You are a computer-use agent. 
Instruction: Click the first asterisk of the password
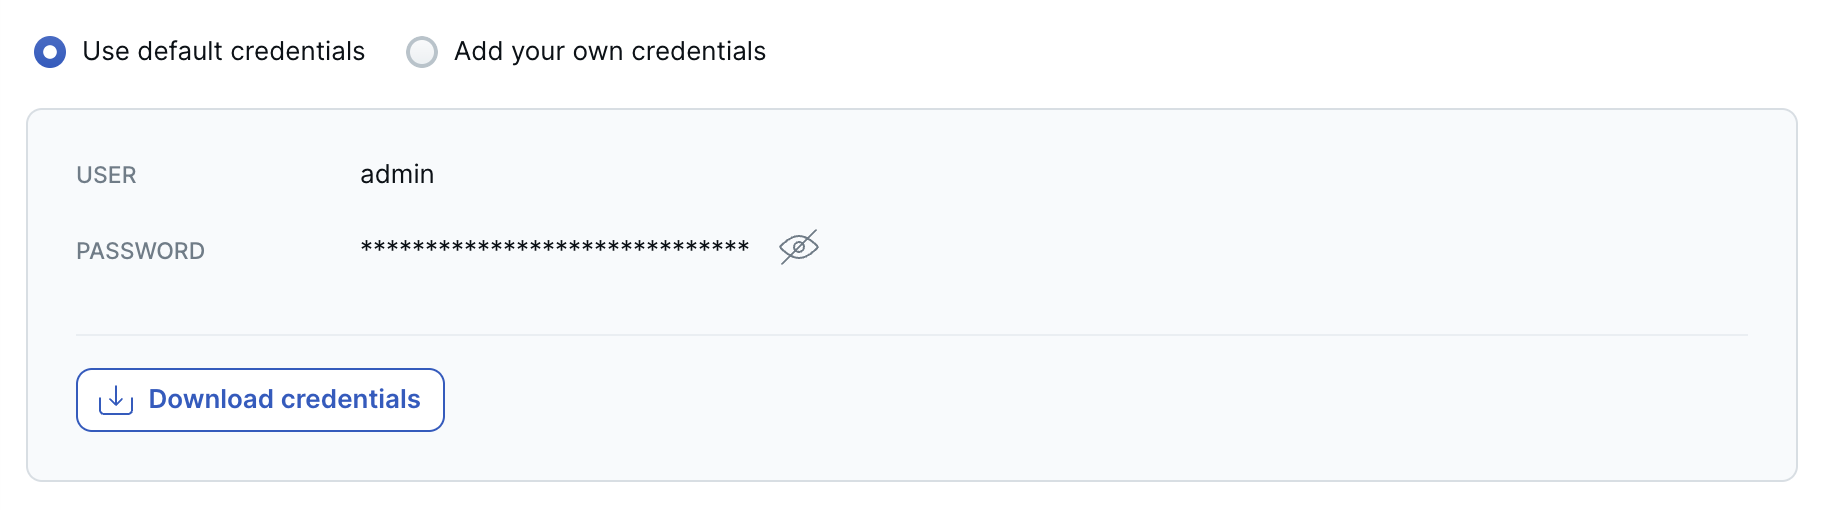(366, 246)
